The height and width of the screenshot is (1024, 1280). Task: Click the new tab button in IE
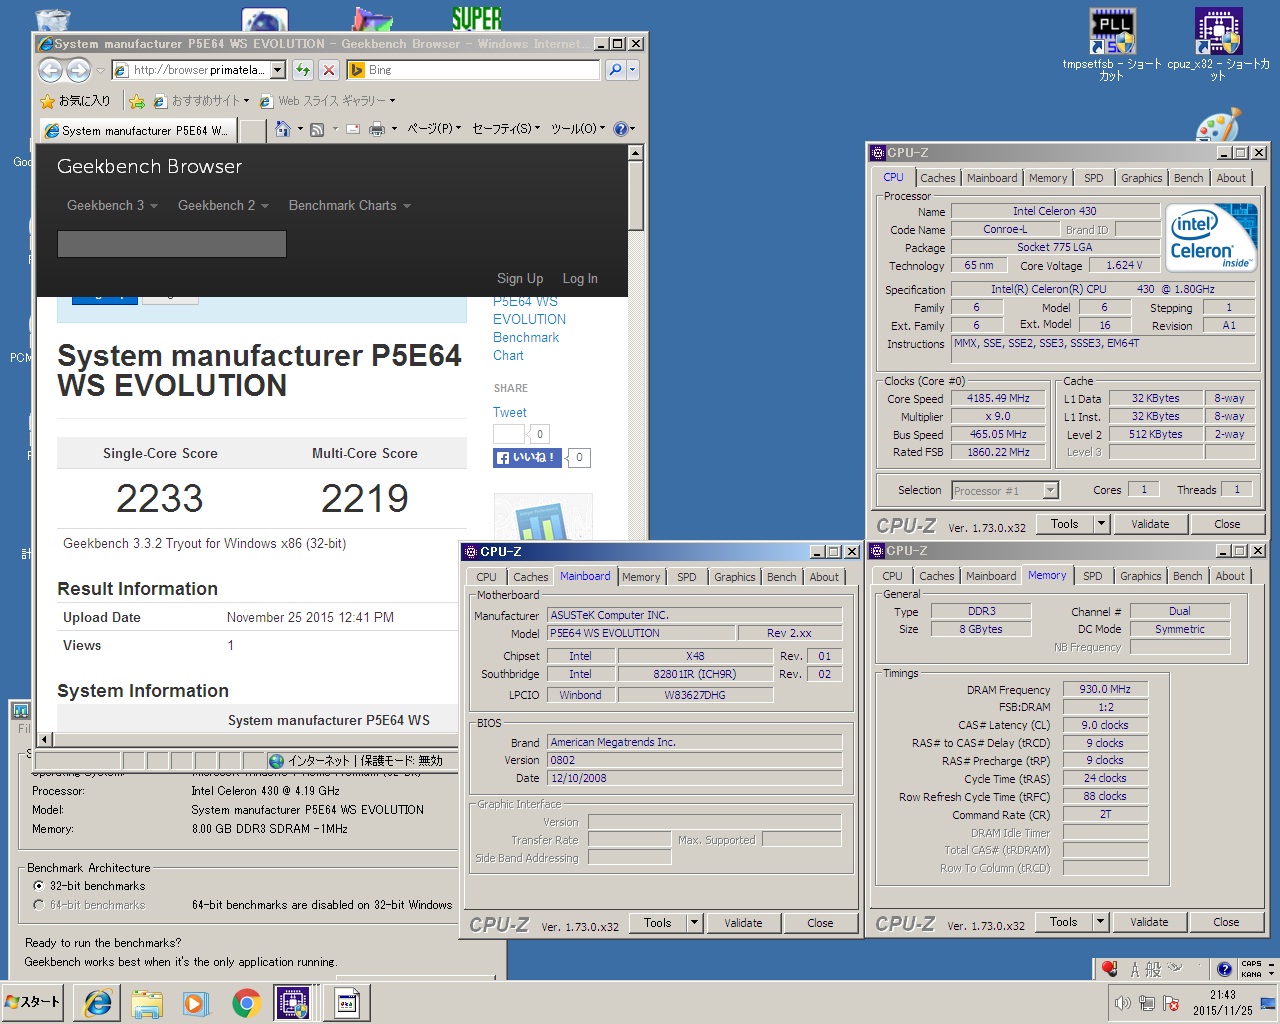pos(253,130)
